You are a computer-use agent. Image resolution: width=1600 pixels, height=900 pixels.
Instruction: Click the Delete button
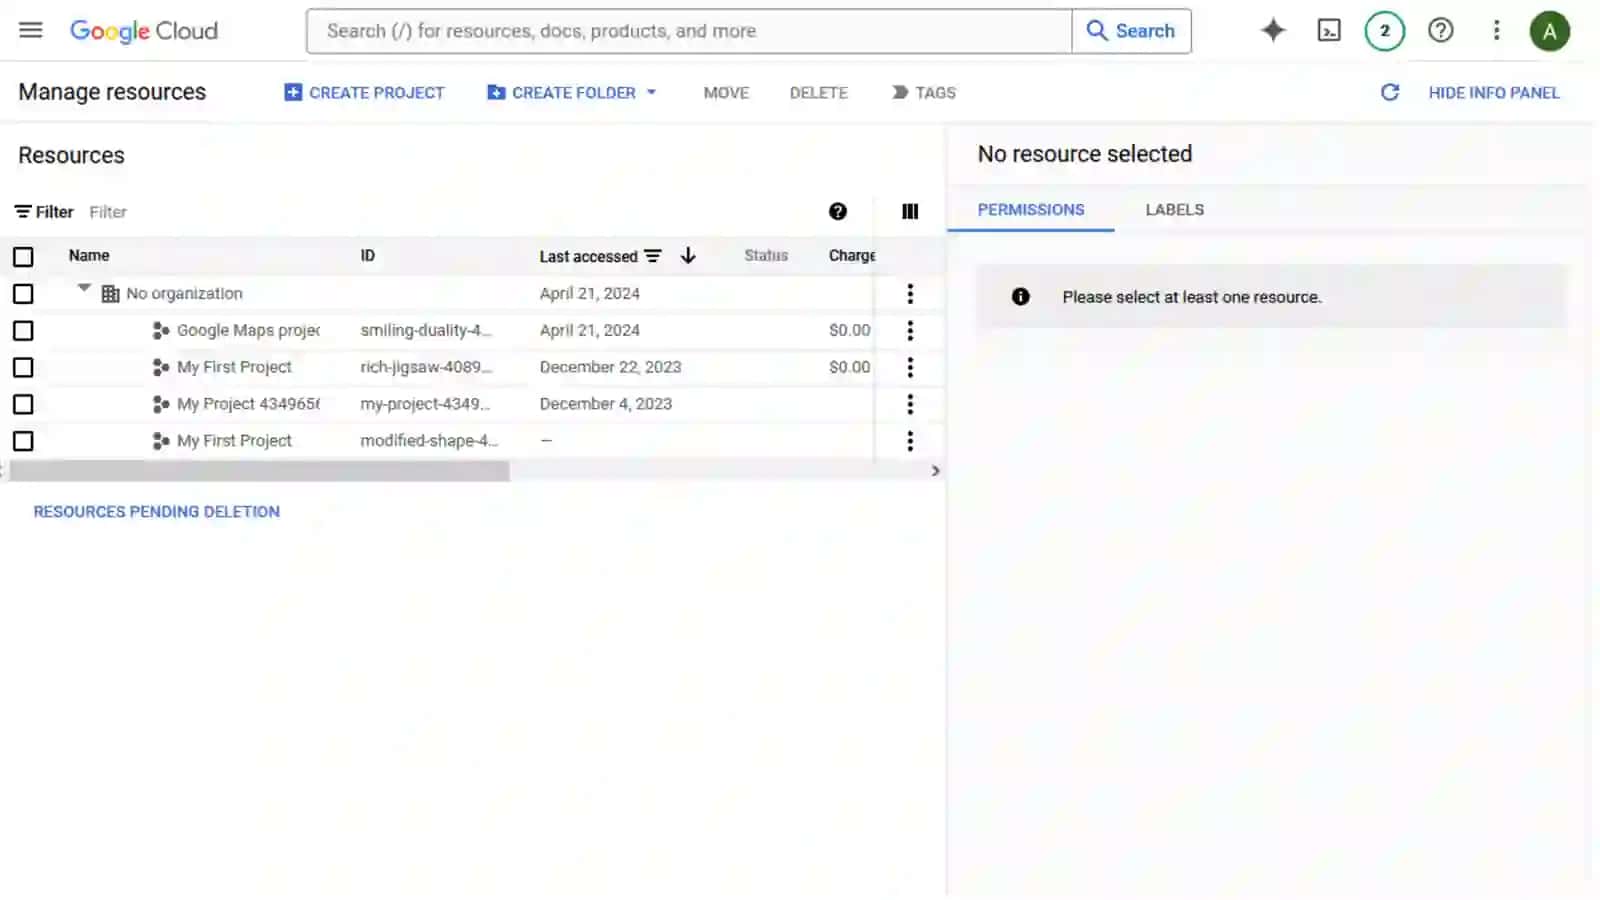[818, 93]
